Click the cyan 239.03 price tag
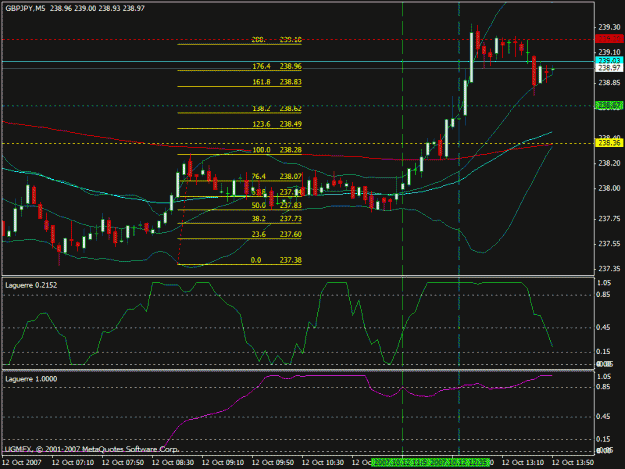625x469 pixels. [x=609, y=60]
